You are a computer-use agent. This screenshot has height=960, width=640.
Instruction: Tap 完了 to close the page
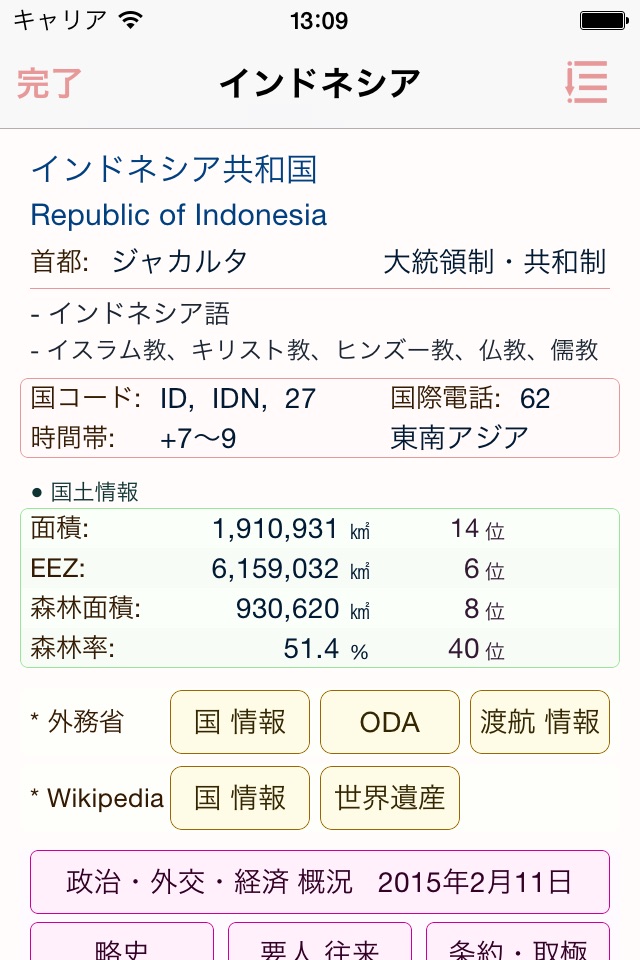49,84
